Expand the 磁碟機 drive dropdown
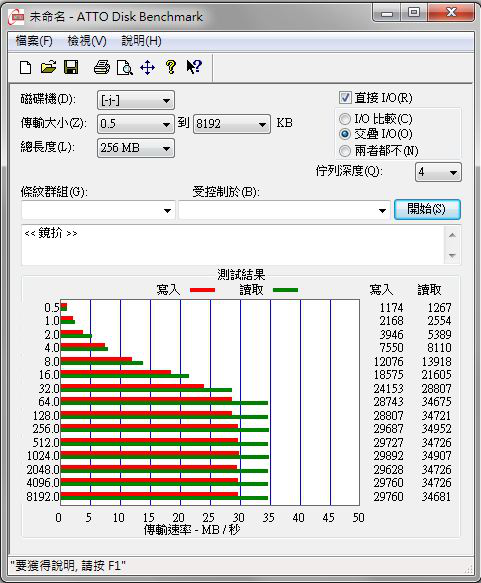This screenshot has height=583, width=481. (x=136, y=100)
